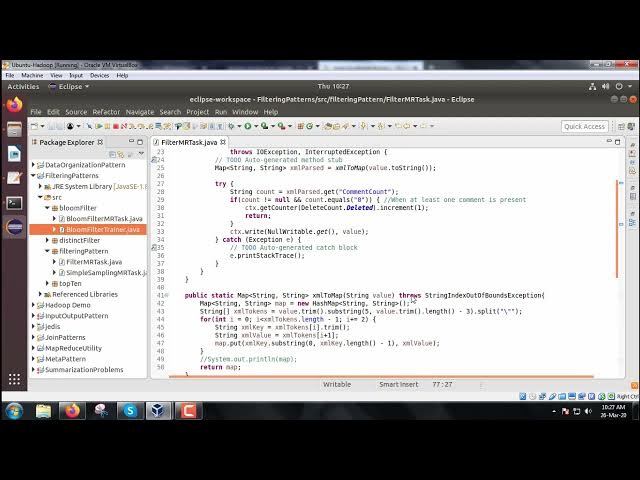Image resolution: width=640 pixels, height=480 pixels.
Task: Open the Eclipse app menu in top bar
Action: (69, 87)
